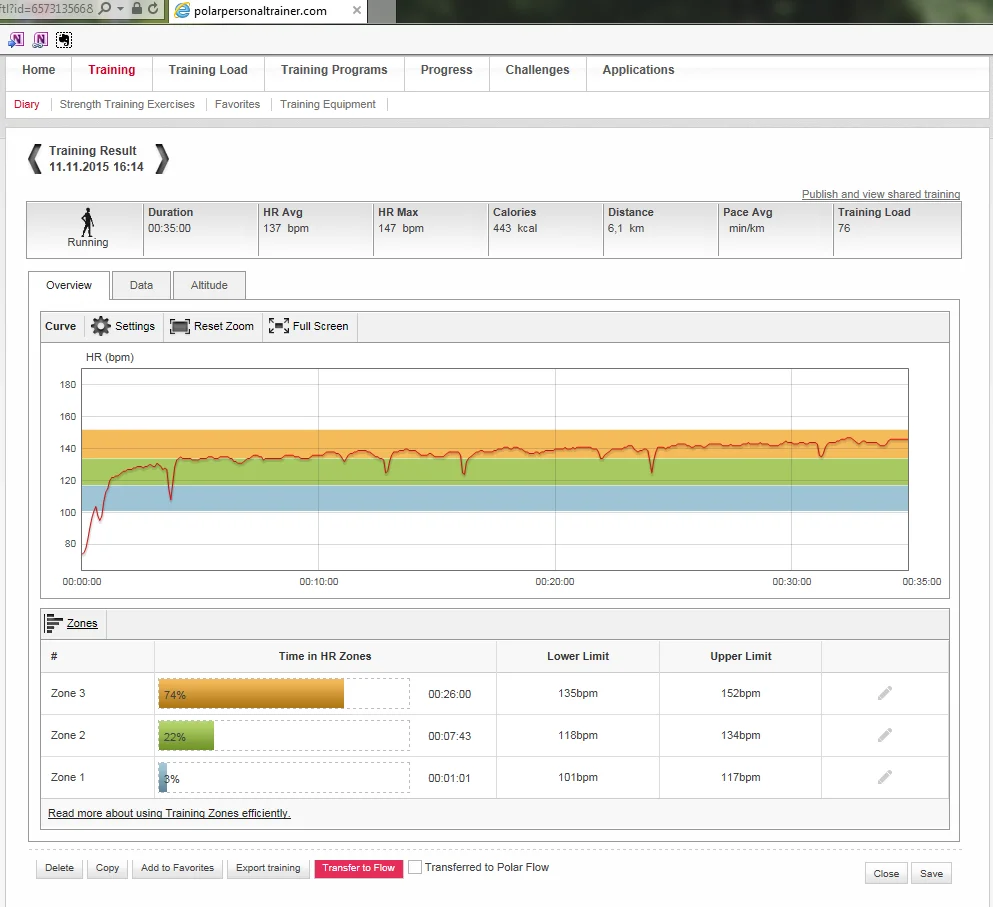Screen dimensions: 993x907
Task: Edit Zone 2 limits with pencil icon
Action: click(x=884, y=735)
